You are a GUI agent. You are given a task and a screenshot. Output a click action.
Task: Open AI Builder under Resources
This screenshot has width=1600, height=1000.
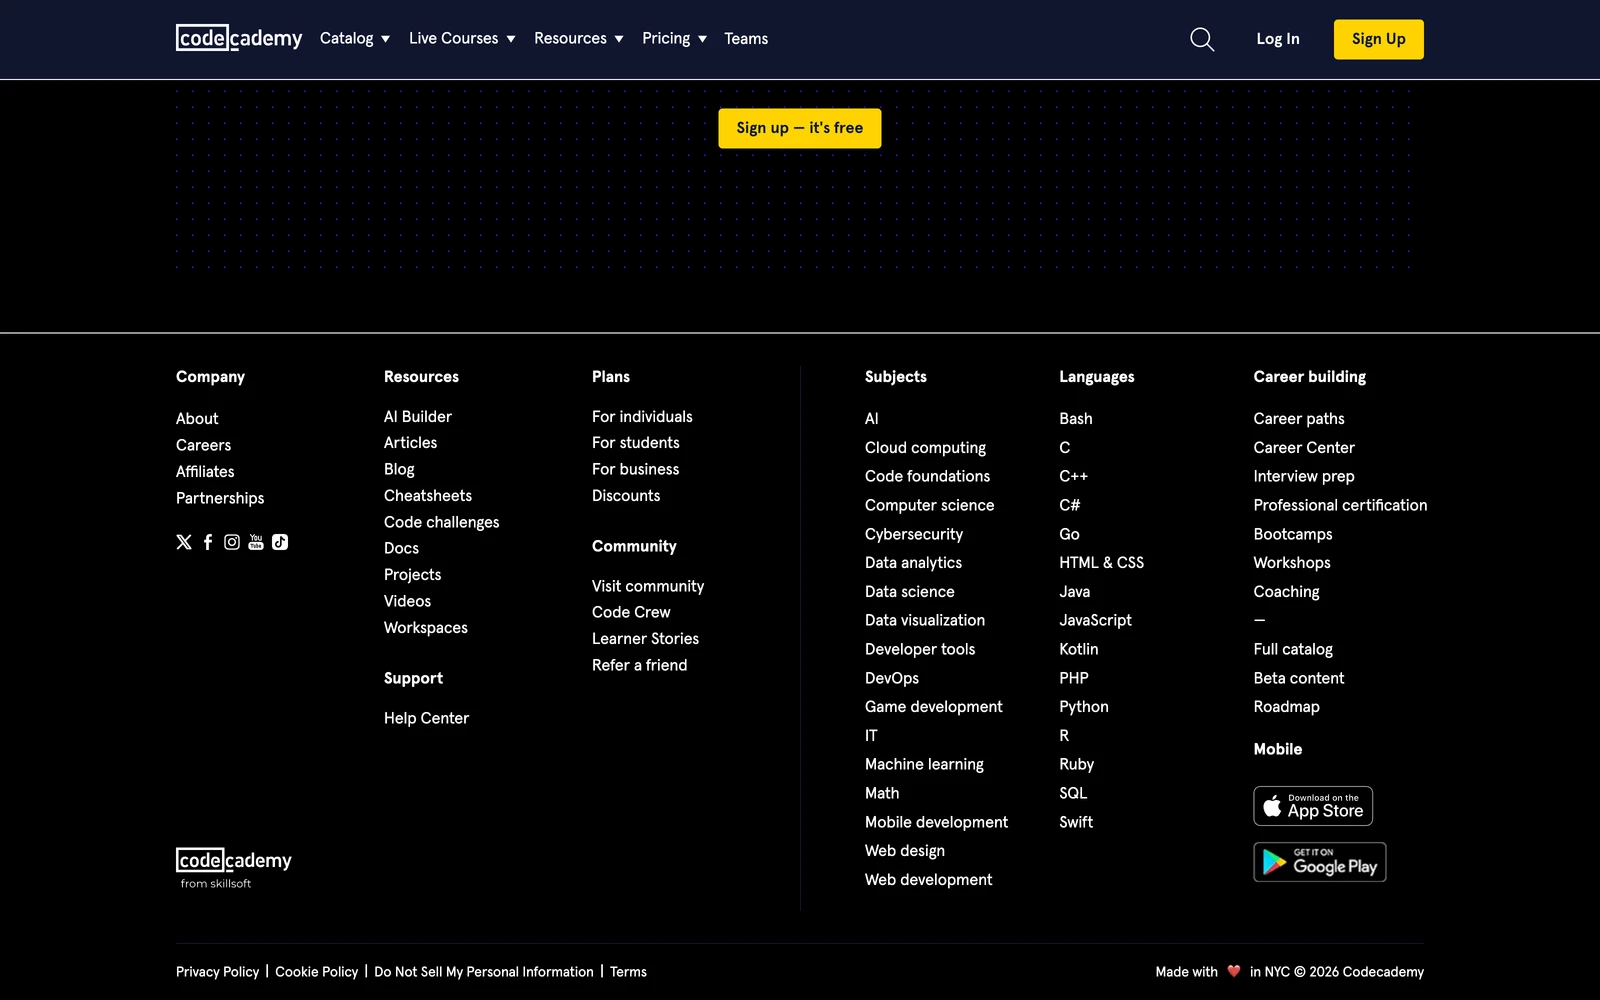tap(418, 417)
